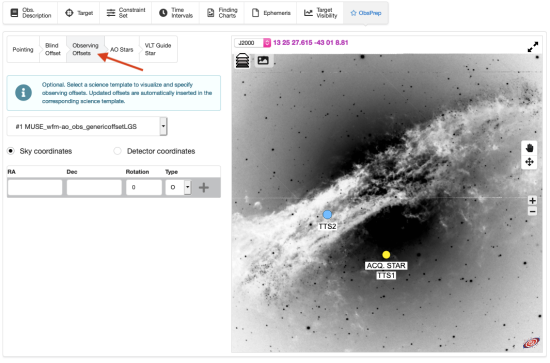
Task: Open the Finding Charts tab
Action: tap(222, 13)
